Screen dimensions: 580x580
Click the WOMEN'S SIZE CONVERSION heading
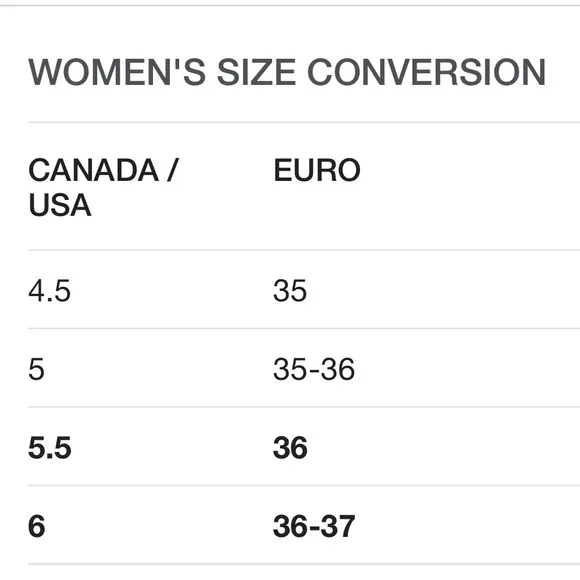(287, 72)
